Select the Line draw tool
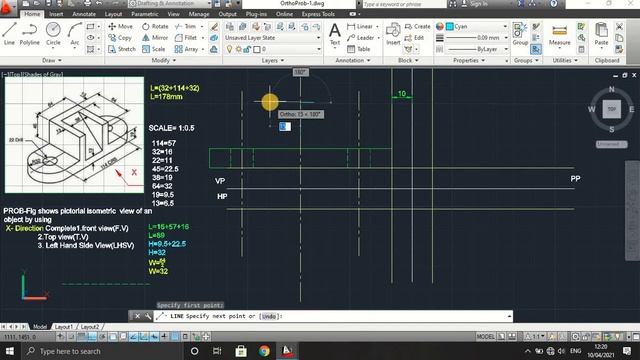The height and width of the screenshot is (360, 640). pos(9,33)
